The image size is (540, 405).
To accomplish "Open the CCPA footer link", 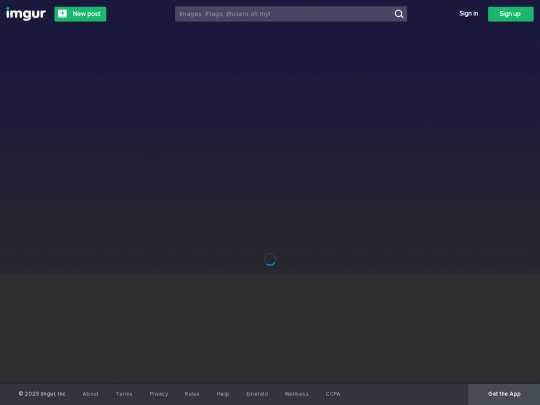I will click(333, 394).
